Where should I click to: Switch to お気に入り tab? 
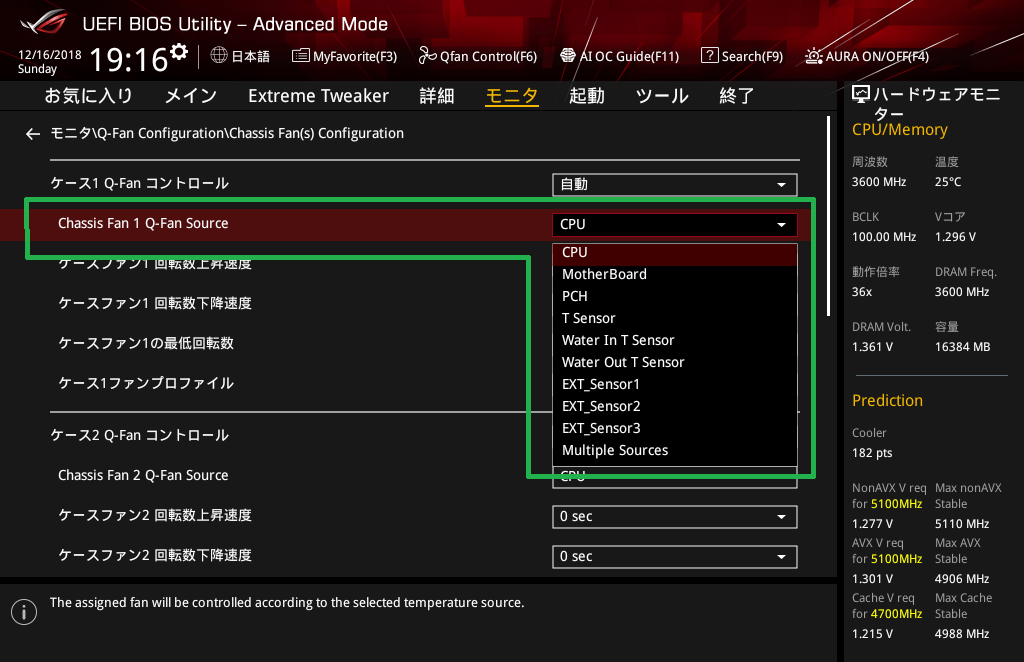click(89, 96)
